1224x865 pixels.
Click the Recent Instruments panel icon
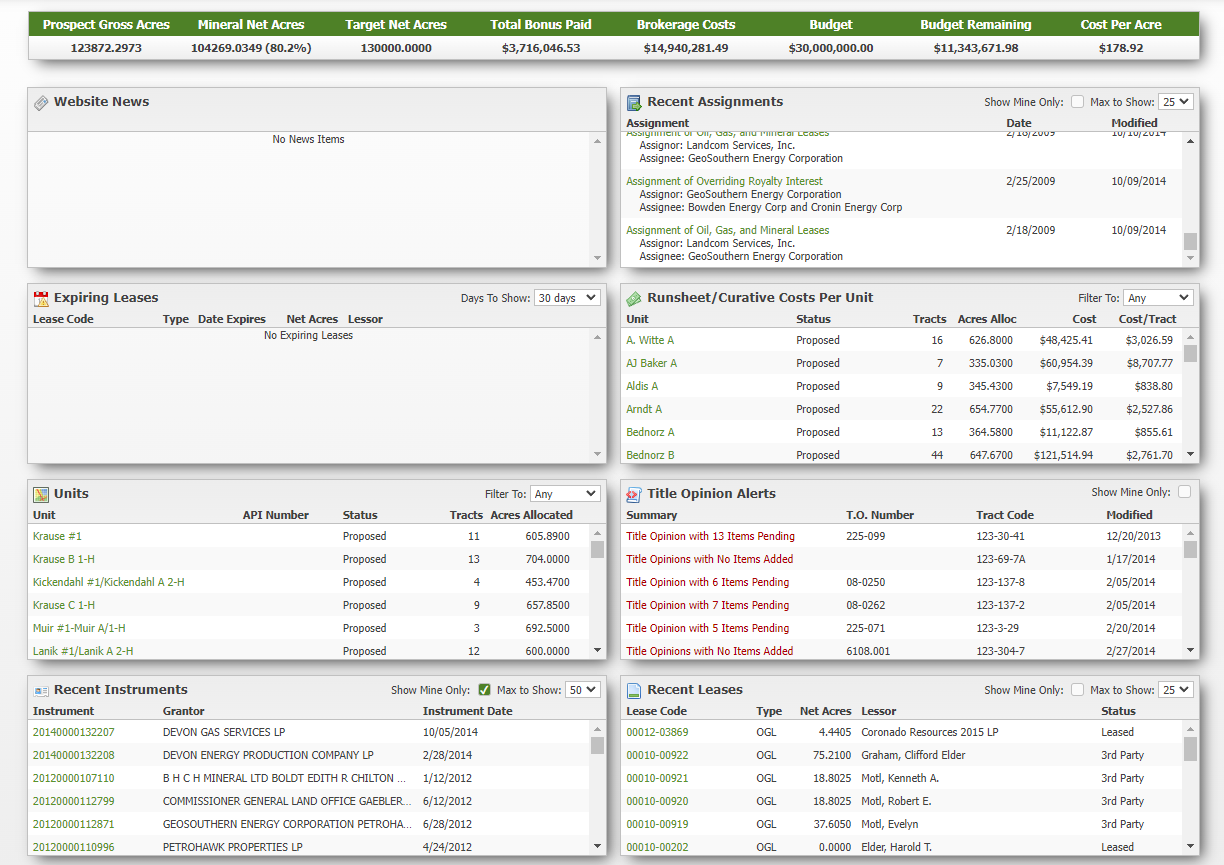click(41, 690)
